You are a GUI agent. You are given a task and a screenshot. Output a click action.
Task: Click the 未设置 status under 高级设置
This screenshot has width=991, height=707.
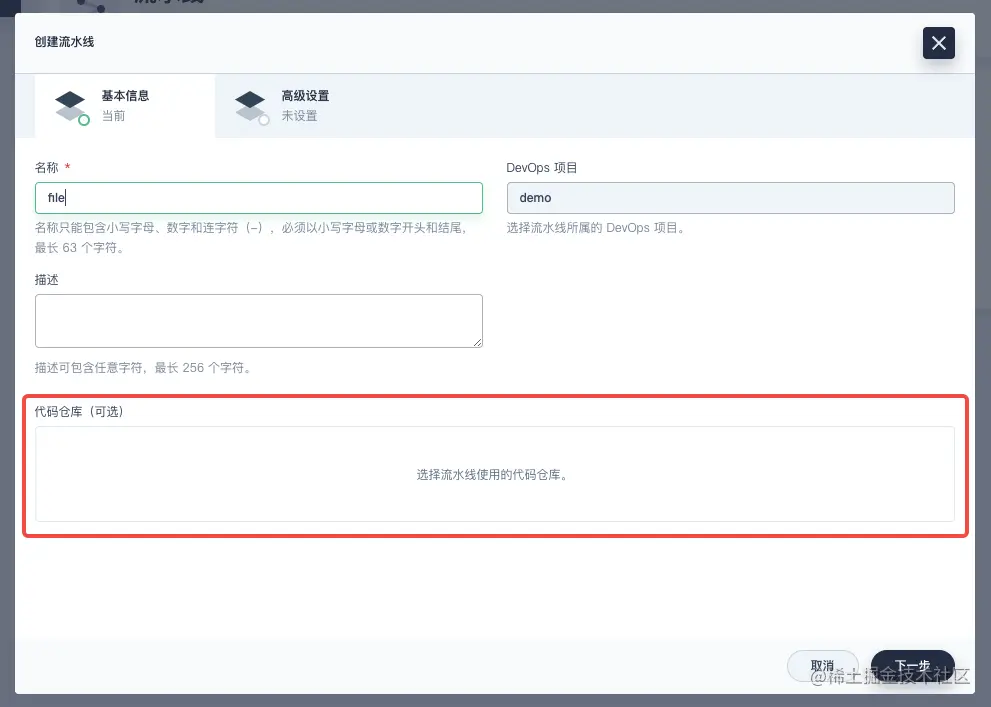coord(299,116)
